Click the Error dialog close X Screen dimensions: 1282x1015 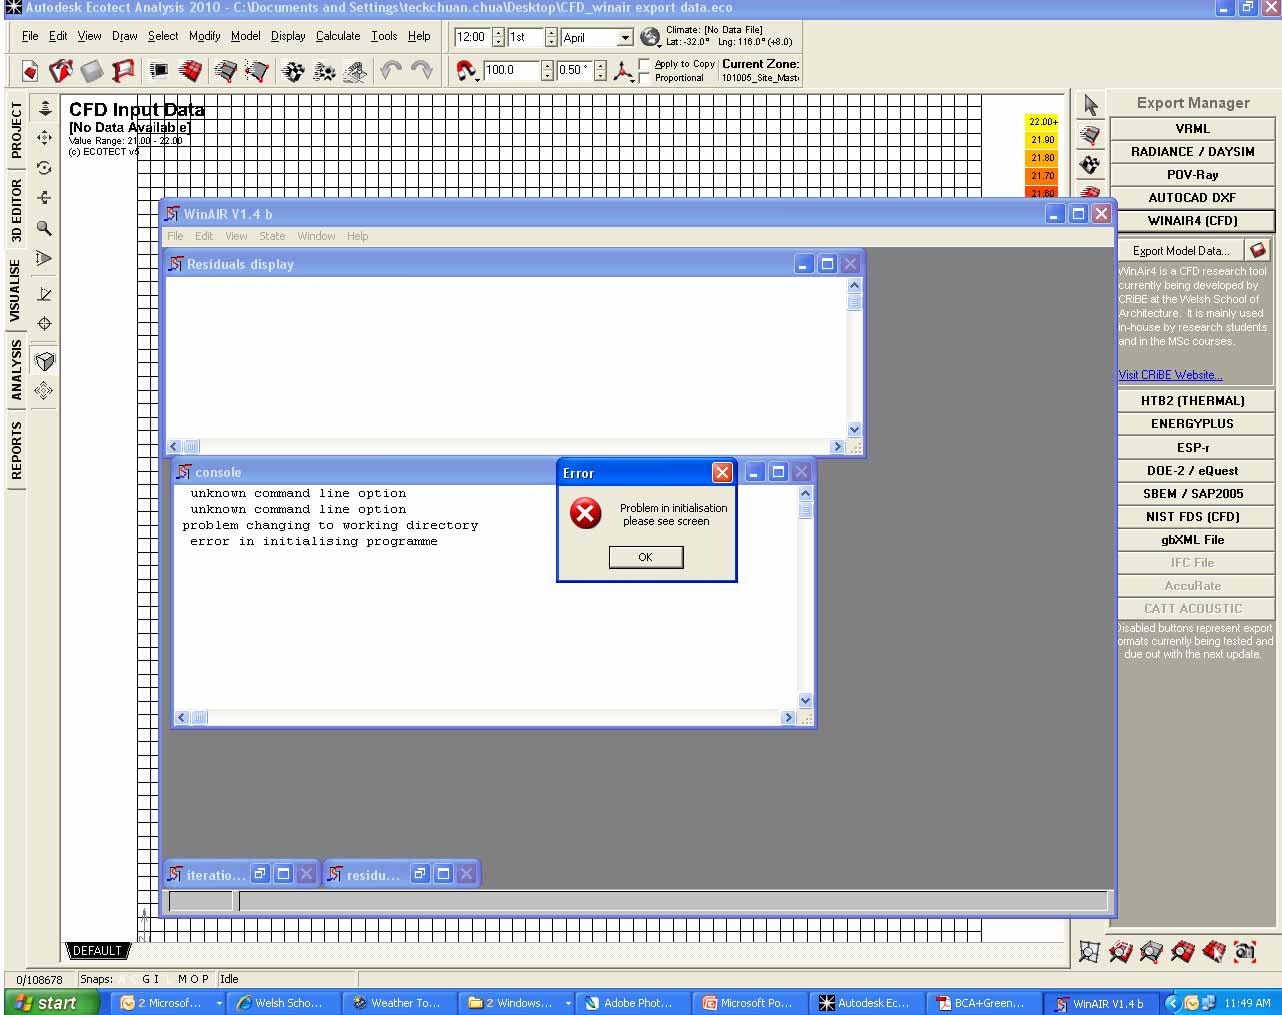point(722,473)
